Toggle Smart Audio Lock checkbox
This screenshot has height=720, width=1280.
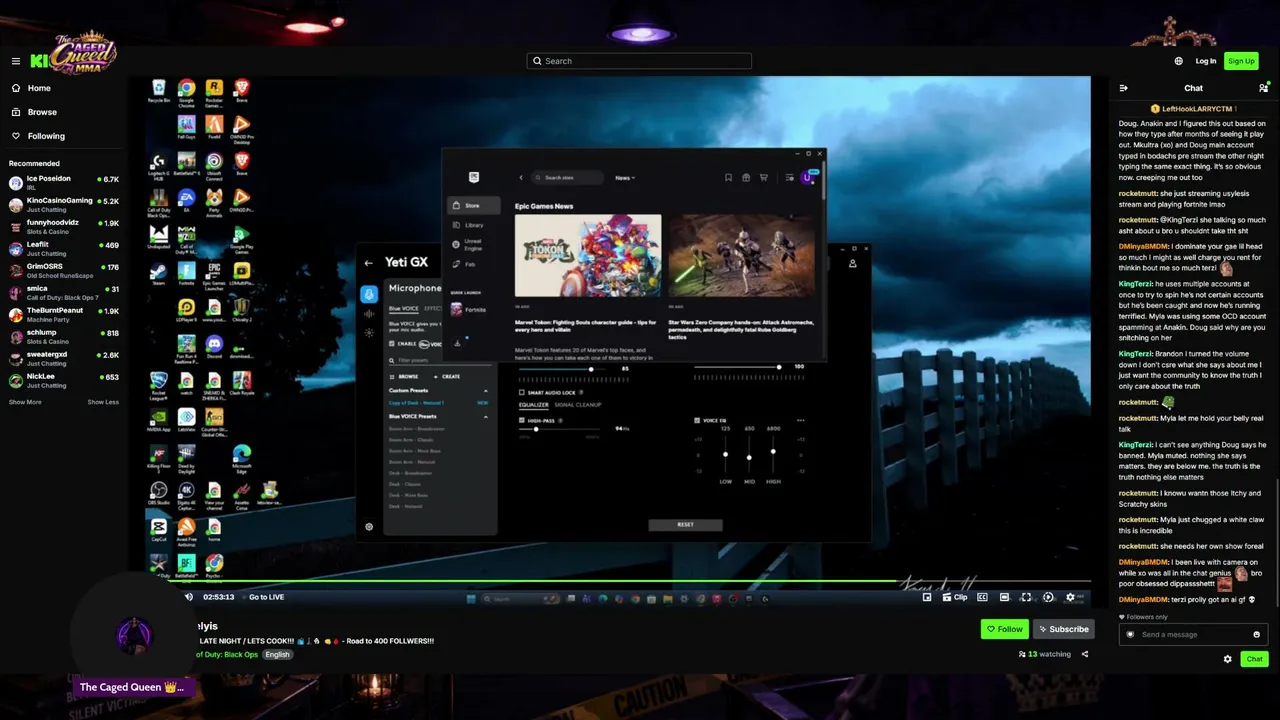point(522,393)
